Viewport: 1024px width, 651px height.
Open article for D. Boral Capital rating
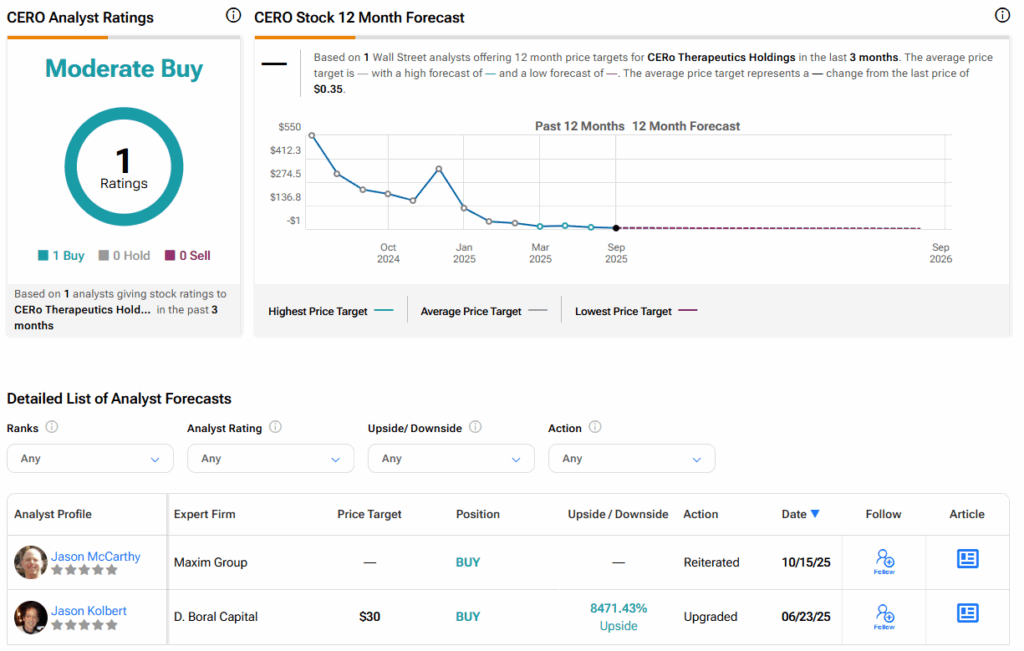coord(967,614)
